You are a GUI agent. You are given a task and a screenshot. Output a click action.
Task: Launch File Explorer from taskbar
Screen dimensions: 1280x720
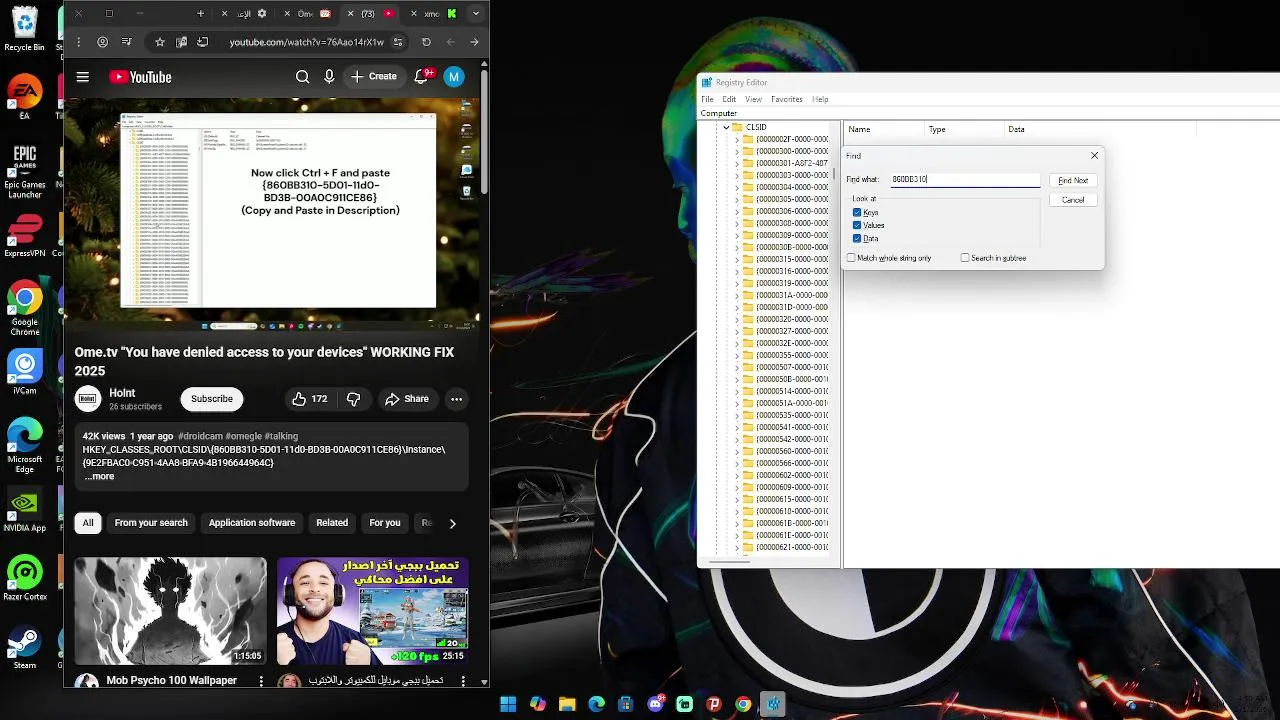click(567, 704)
